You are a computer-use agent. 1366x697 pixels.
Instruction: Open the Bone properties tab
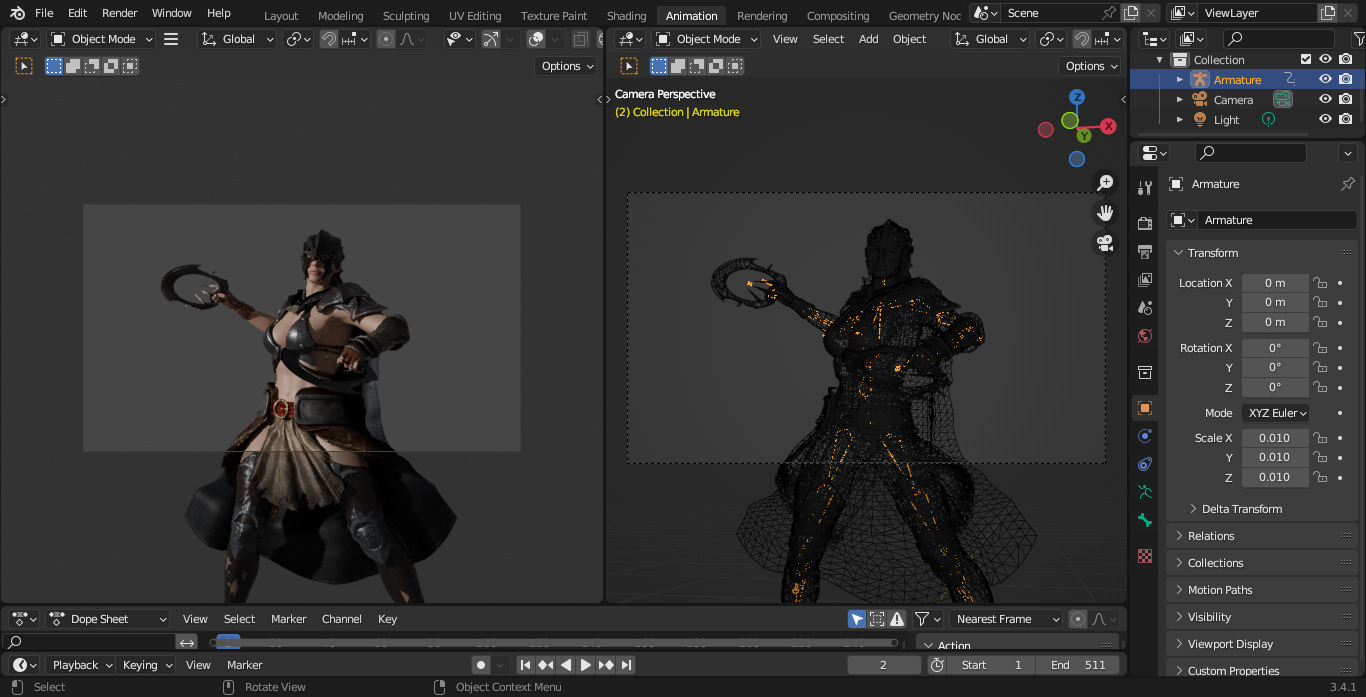click(x=1145, y=520)
